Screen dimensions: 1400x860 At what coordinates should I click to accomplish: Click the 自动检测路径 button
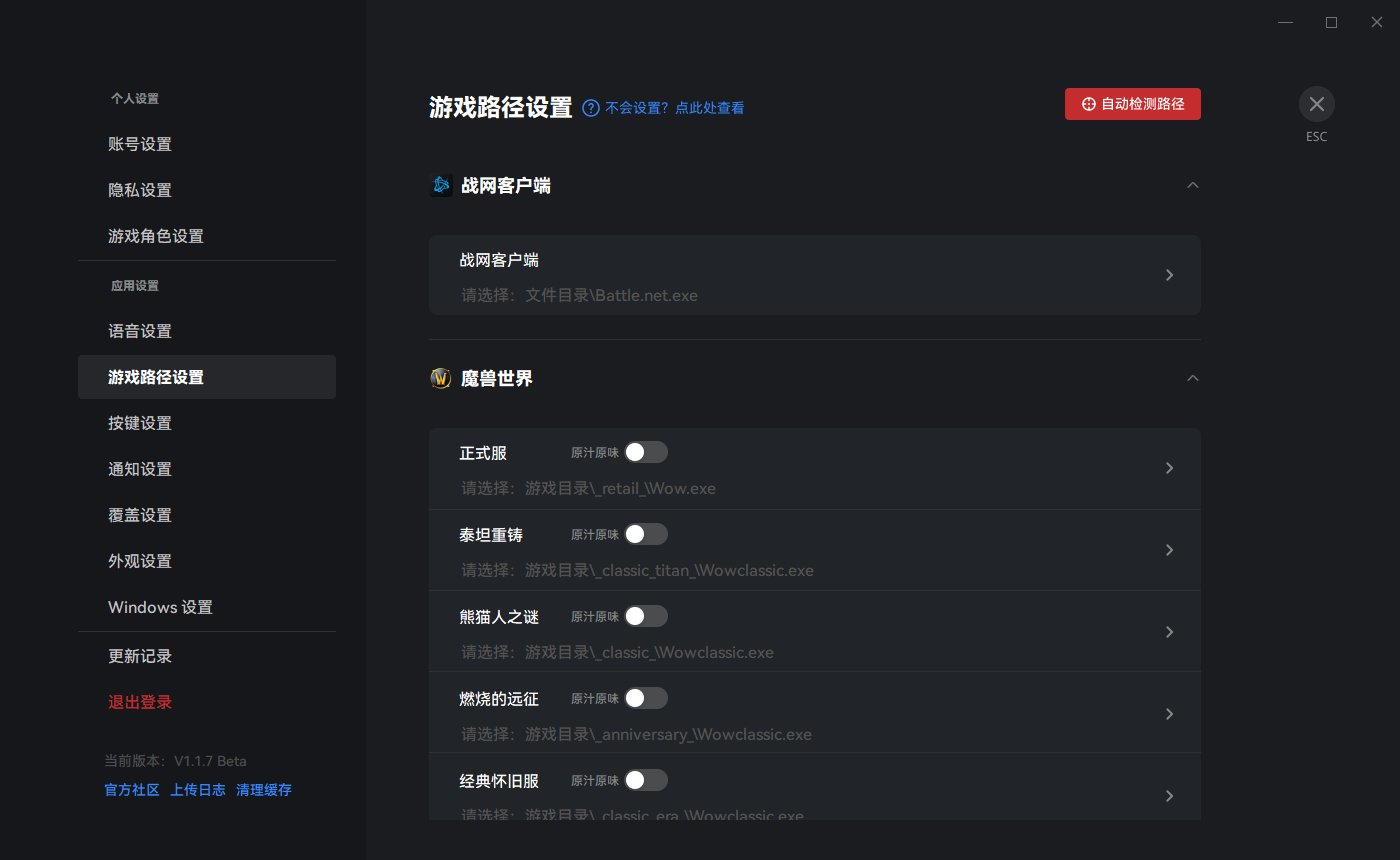pos(1132,103)
